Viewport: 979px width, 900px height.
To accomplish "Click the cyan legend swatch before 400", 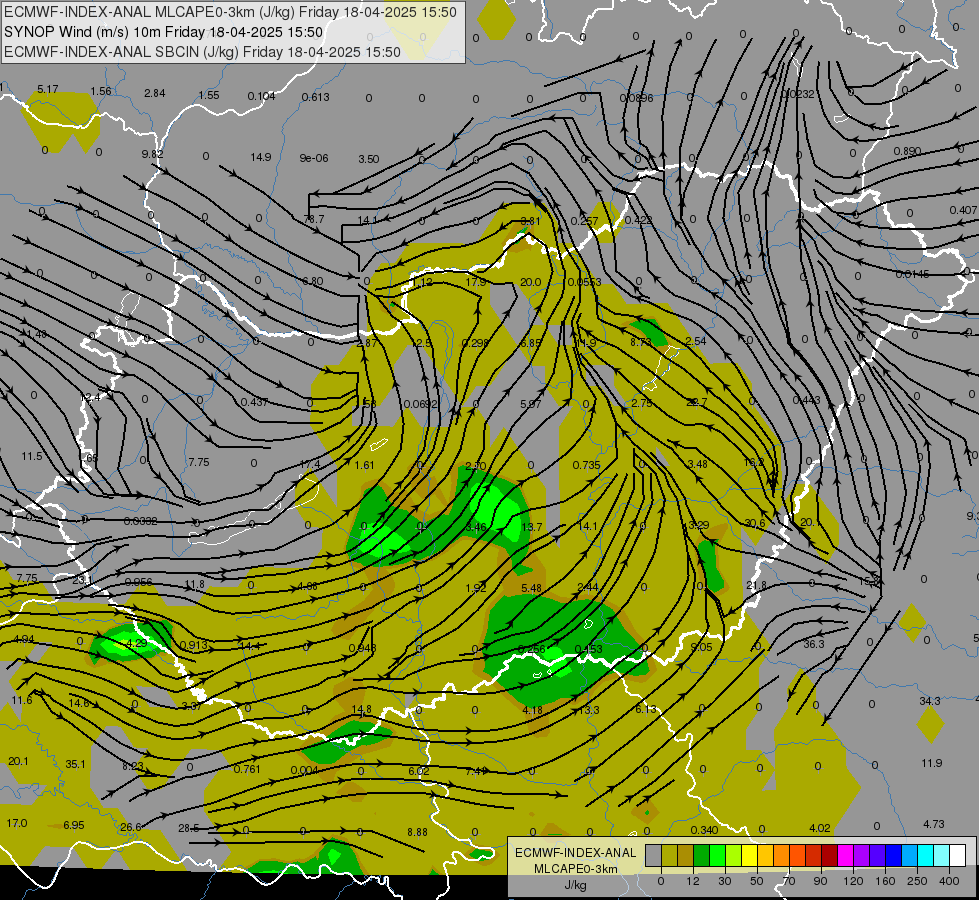I will (x=942, y=855).
